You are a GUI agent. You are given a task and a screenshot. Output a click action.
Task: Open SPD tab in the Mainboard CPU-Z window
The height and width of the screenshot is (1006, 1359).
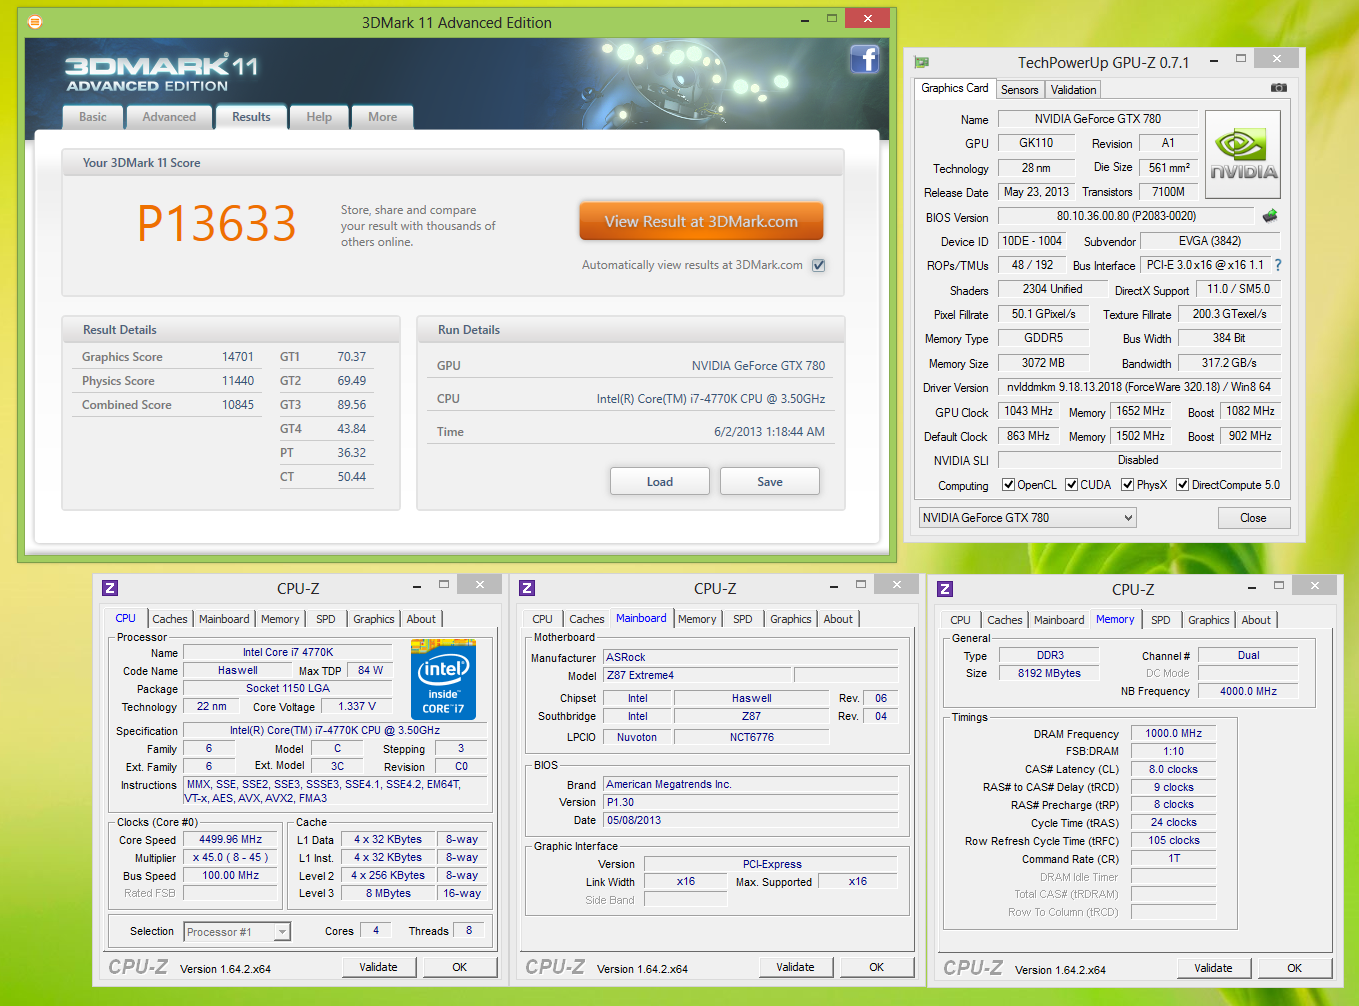point(743,619)
